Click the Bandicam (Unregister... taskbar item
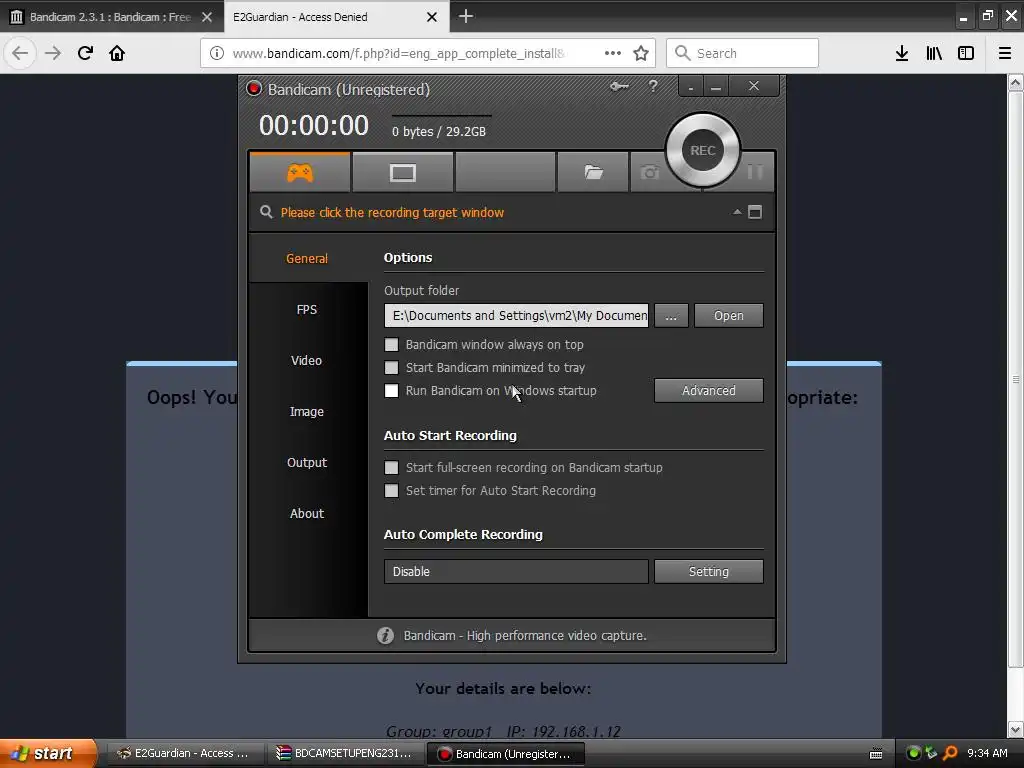The width and height of the screenshot is (1024, 768). click(505, 754)
